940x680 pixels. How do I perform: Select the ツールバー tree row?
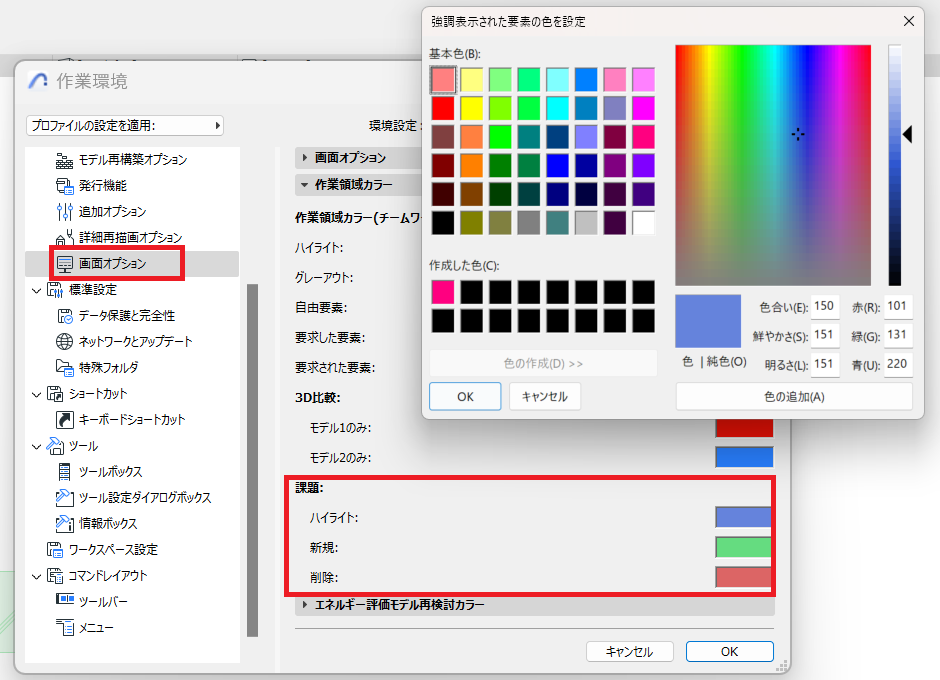click(x=132, y=601)
